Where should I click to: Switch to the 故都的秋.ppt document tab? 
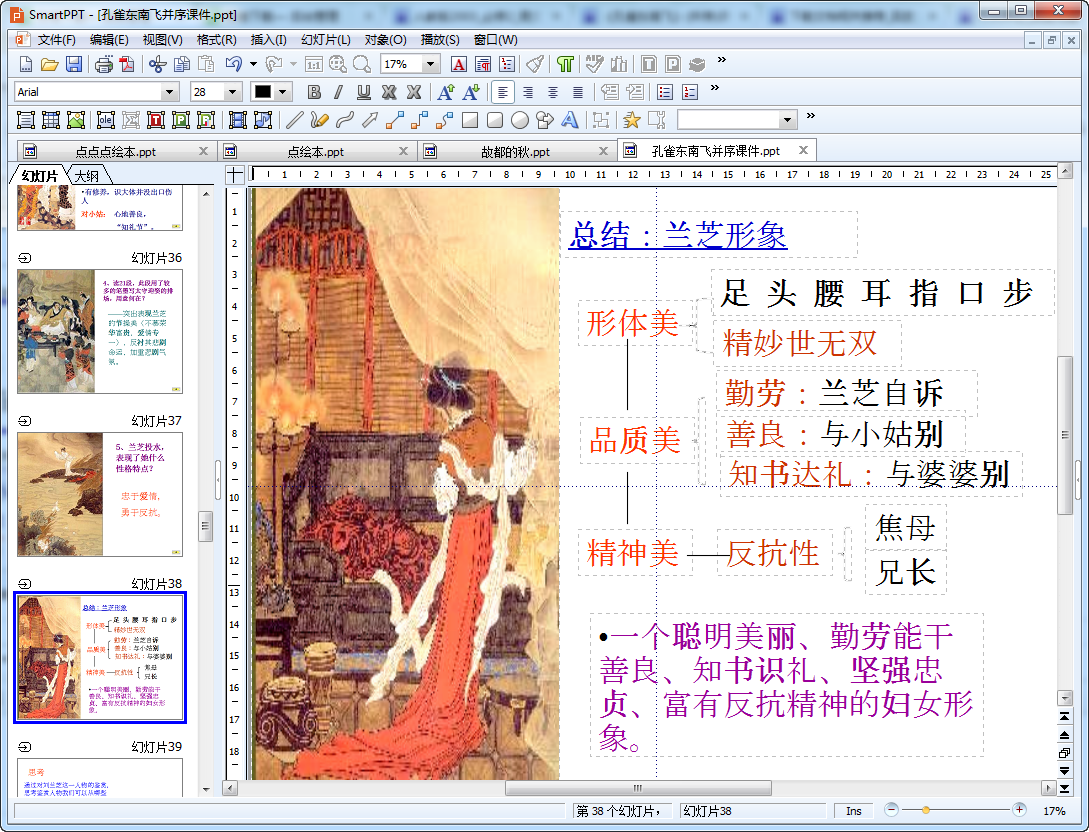pos(515,151)
